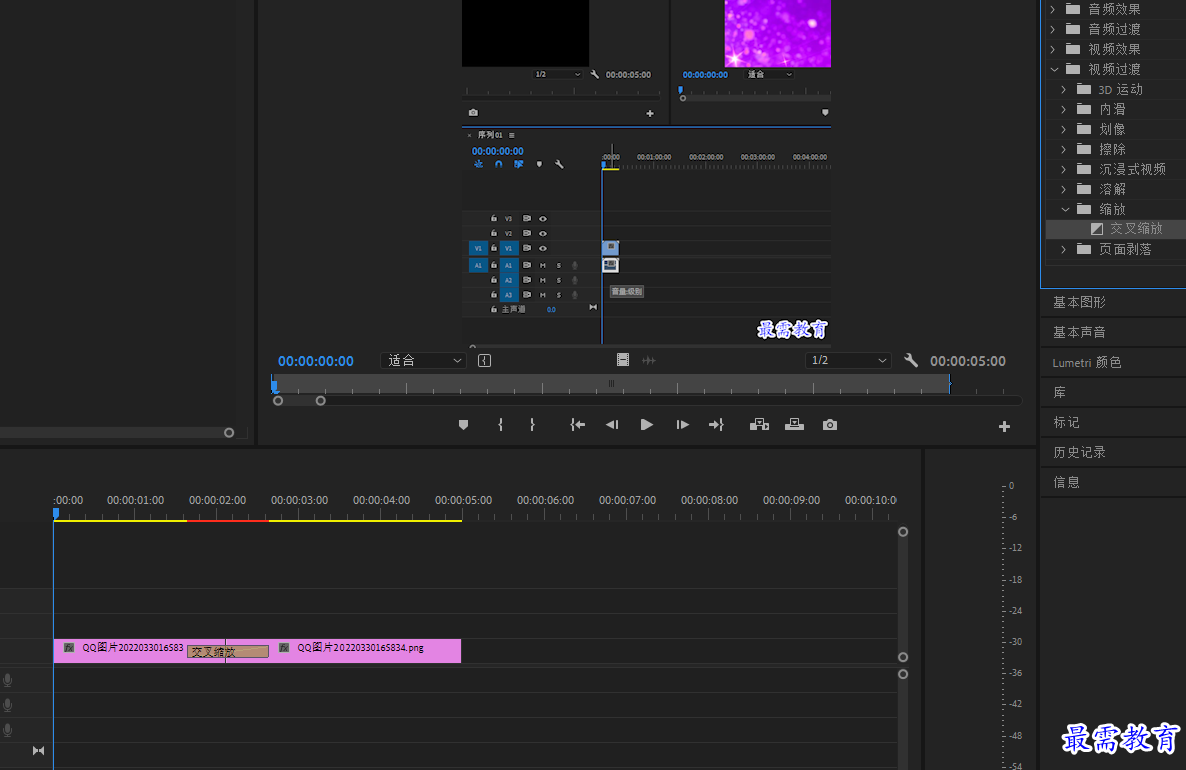Expand the 3D 运动 folder
1186x770 pixels.
[1064, 89]
